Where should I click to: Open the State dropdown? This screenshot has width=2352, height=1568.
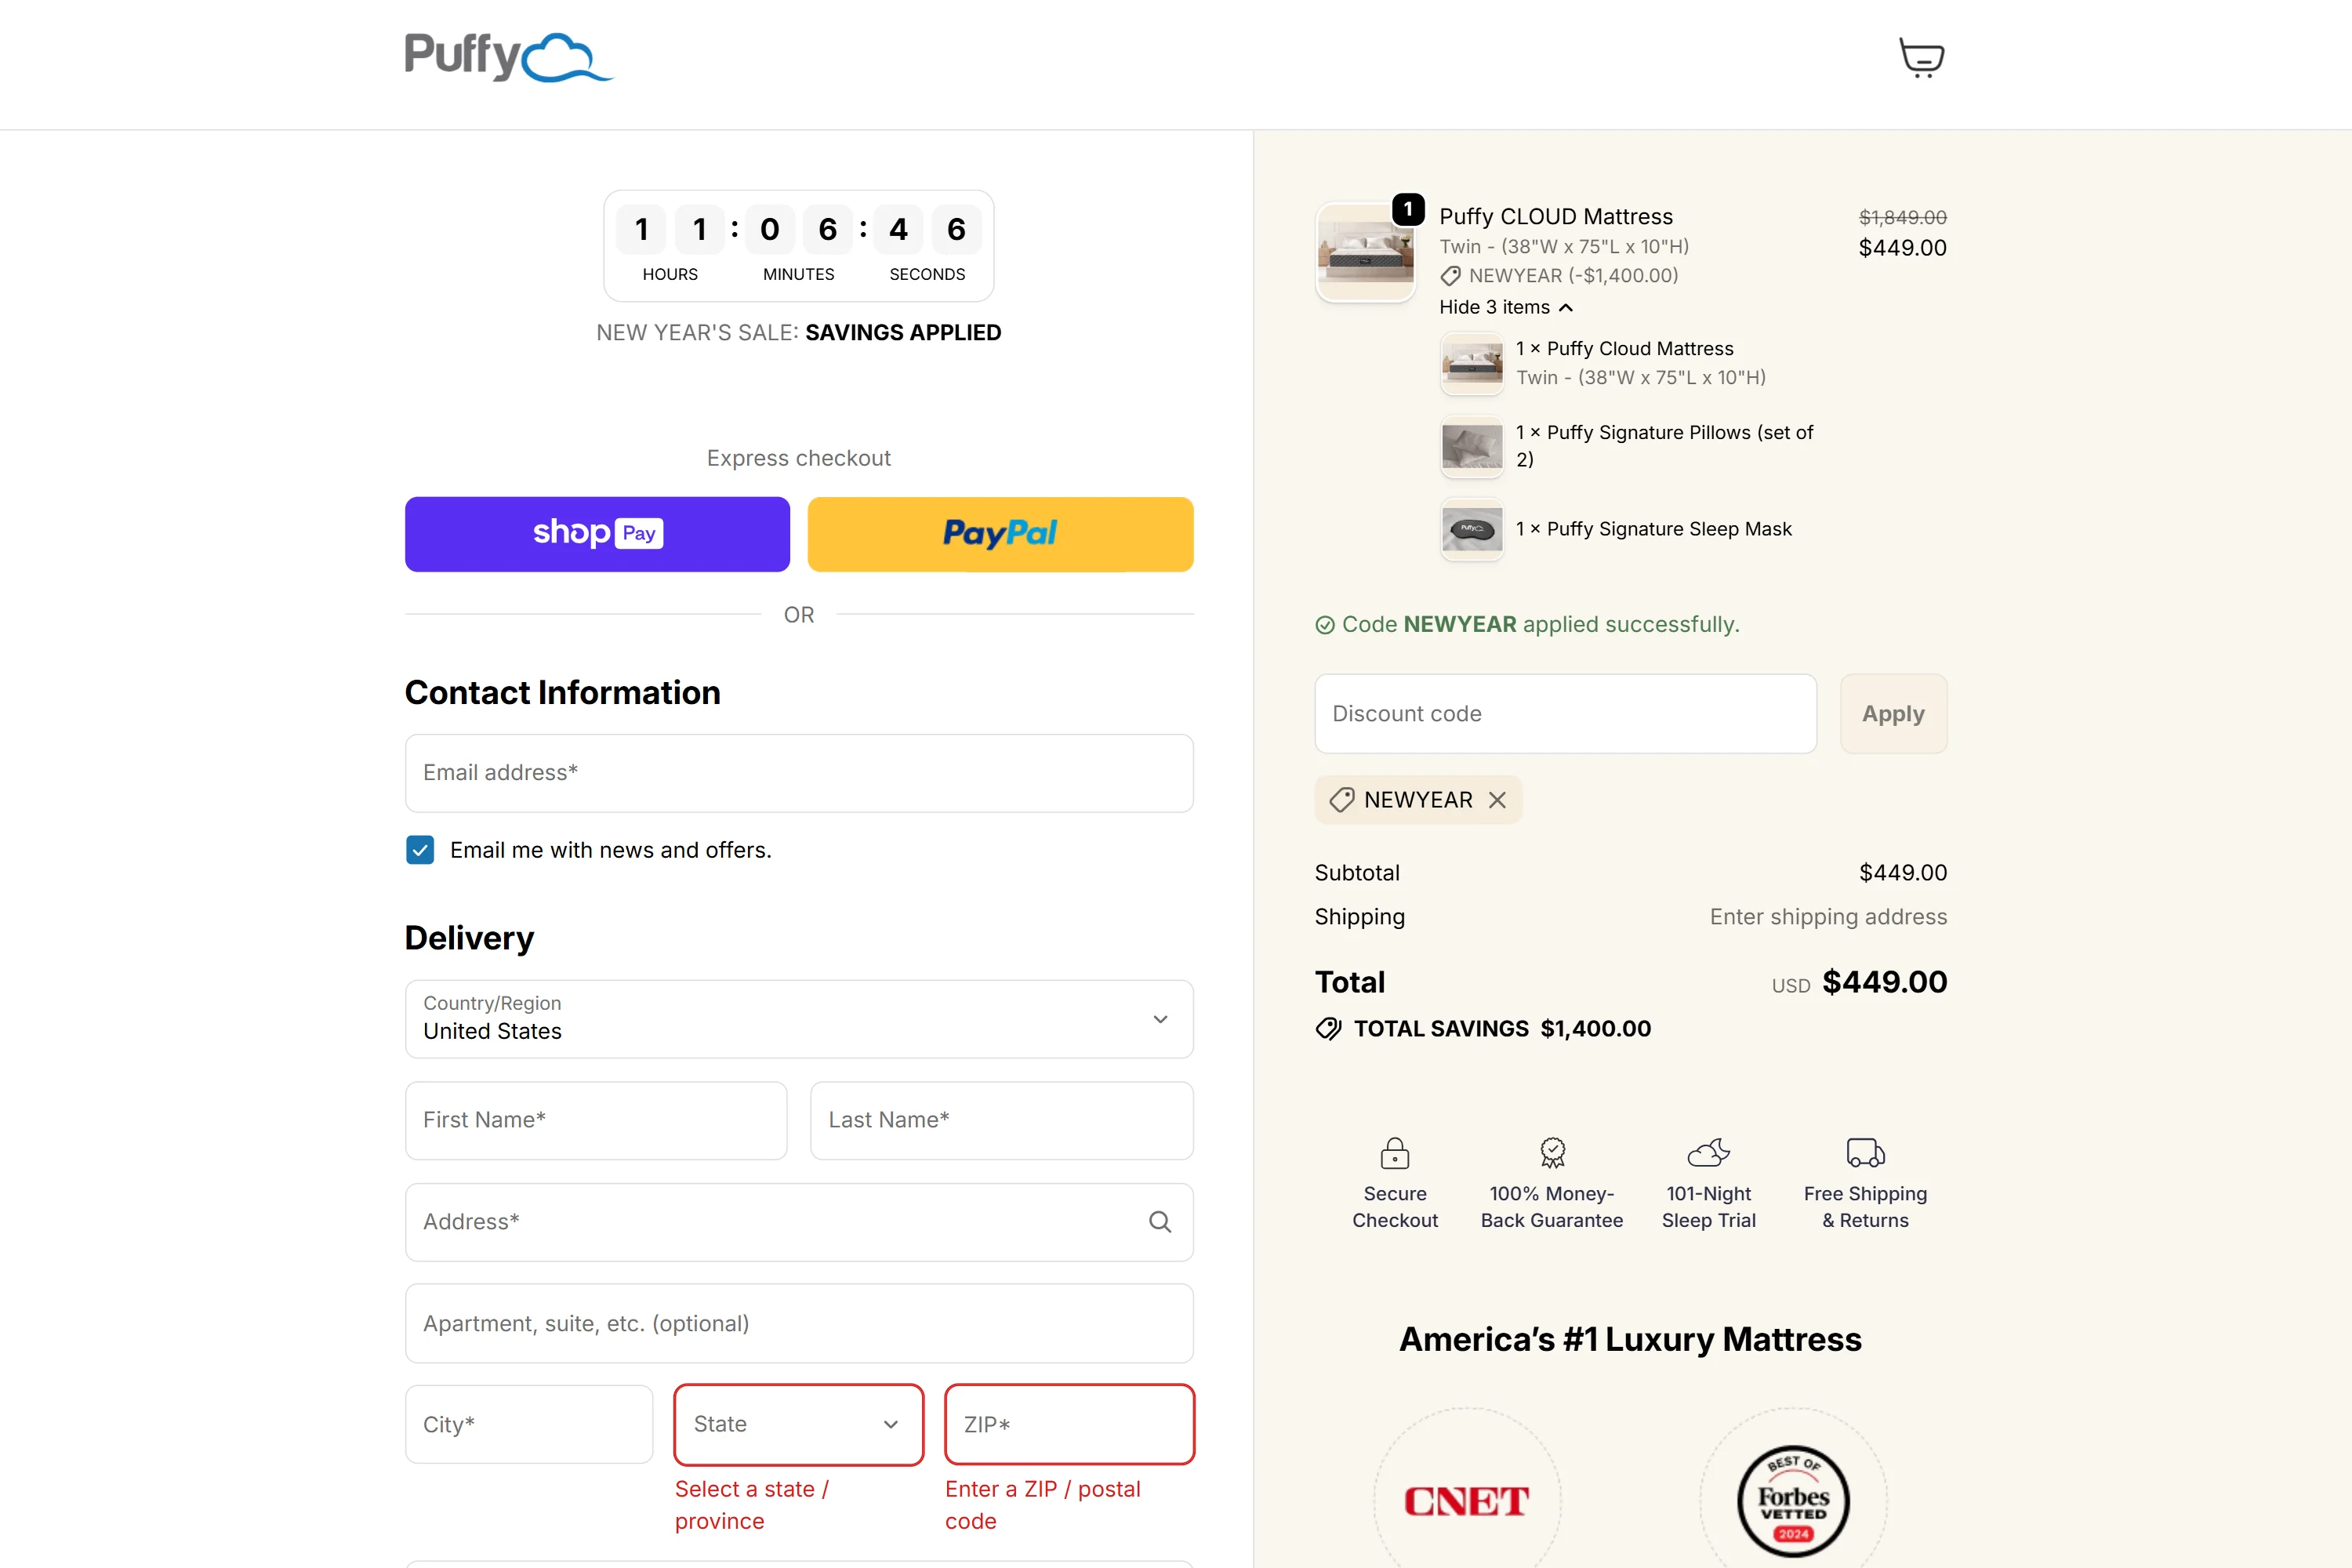pyautogui.click(x=798, y=1424)
